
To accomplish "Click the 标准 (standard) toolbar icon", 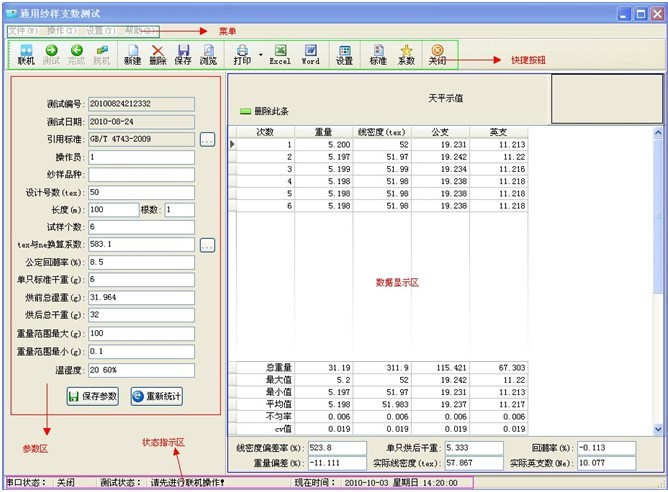I will 377,54.
